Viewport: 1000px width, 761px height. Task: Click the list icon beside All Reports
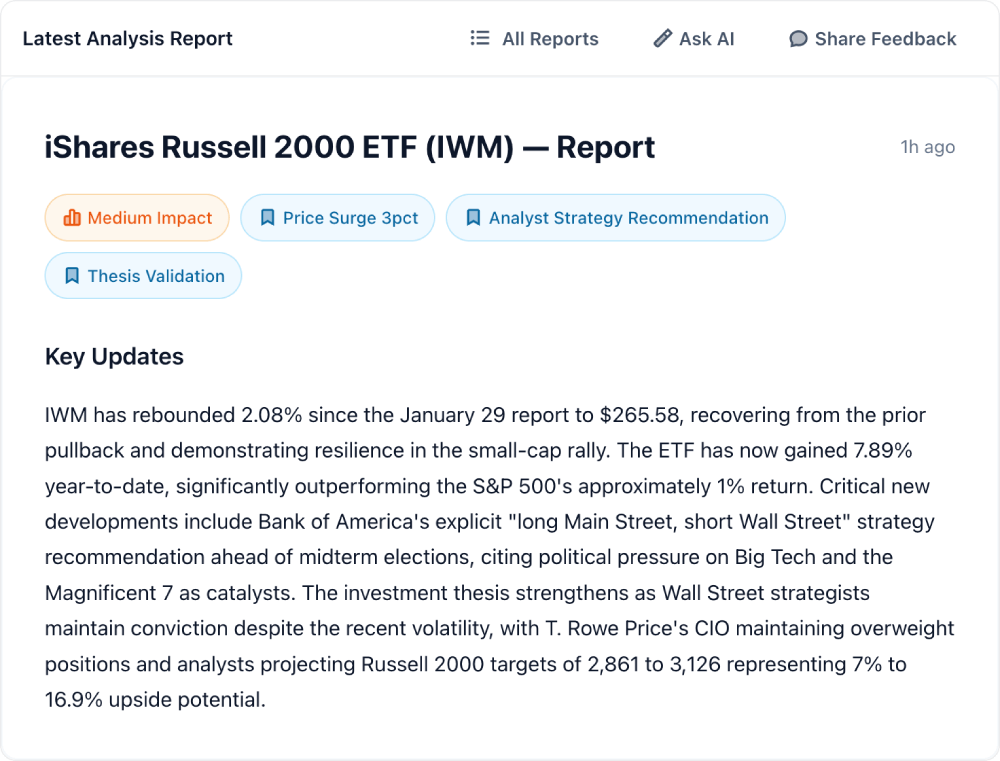point(478,38)
